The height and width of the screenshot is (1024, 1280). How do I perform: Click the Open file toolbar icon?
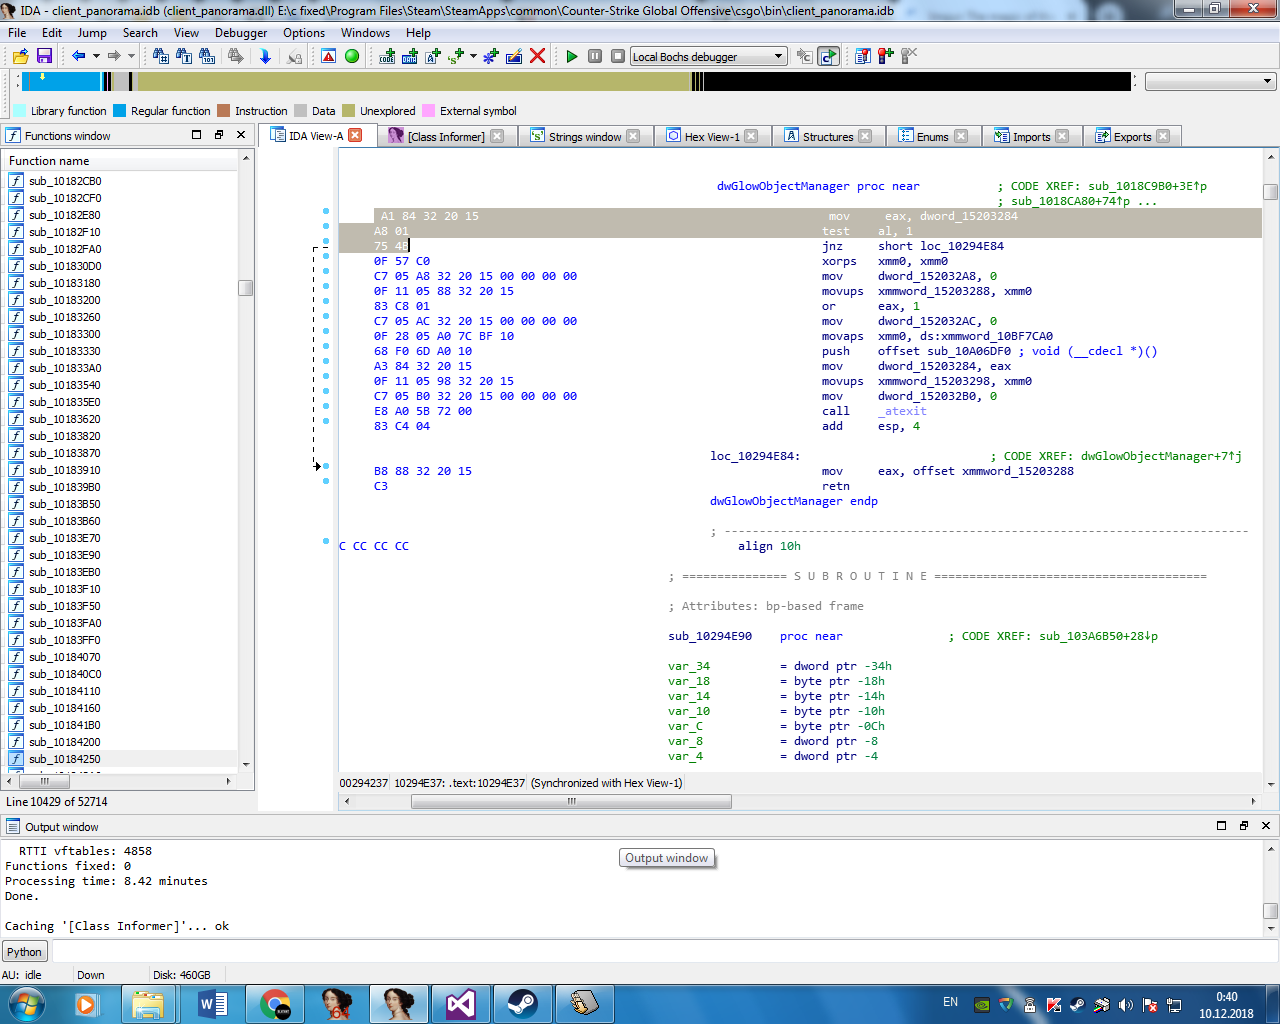(x=20, y=56)
